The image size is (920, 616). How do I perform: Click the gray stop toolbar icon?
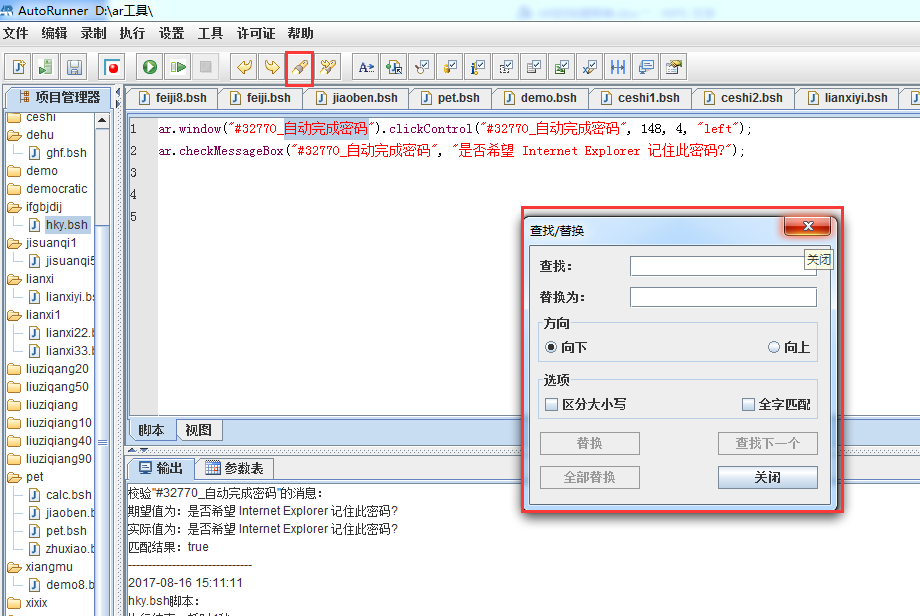coord(205,67)
